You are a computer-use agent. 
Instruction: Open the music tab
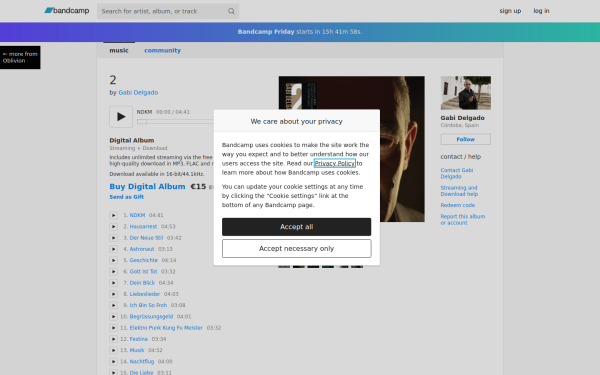(119, 50)
